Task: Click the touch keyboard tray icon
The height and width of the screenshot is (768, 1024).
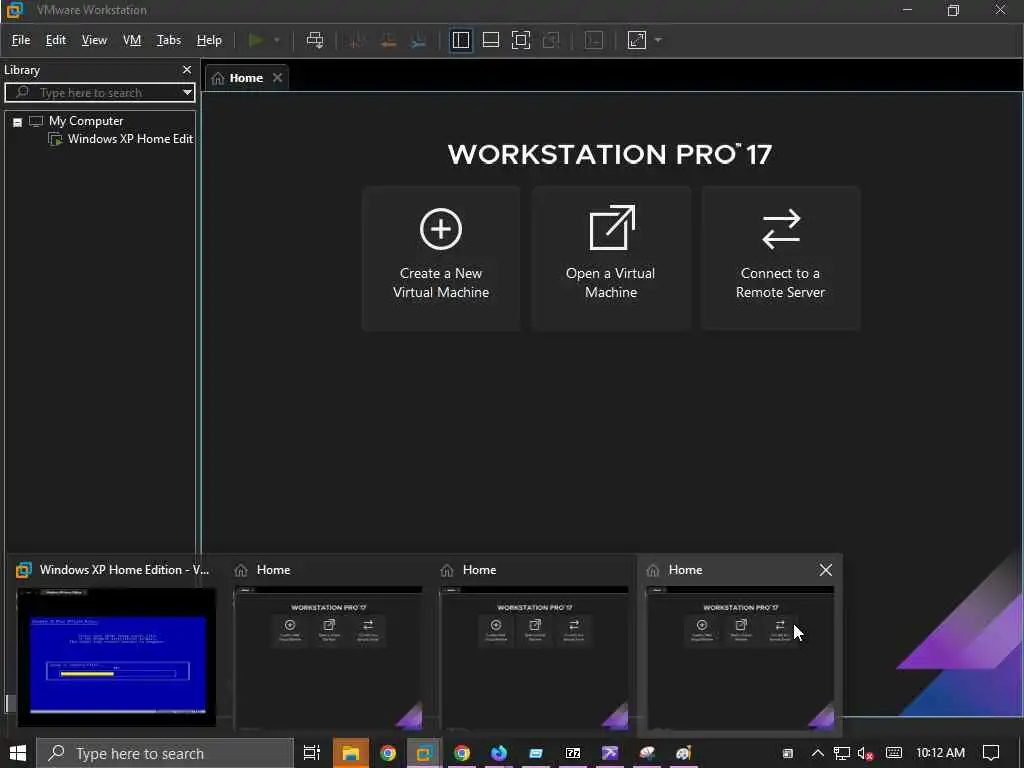Action: [893, 753]
